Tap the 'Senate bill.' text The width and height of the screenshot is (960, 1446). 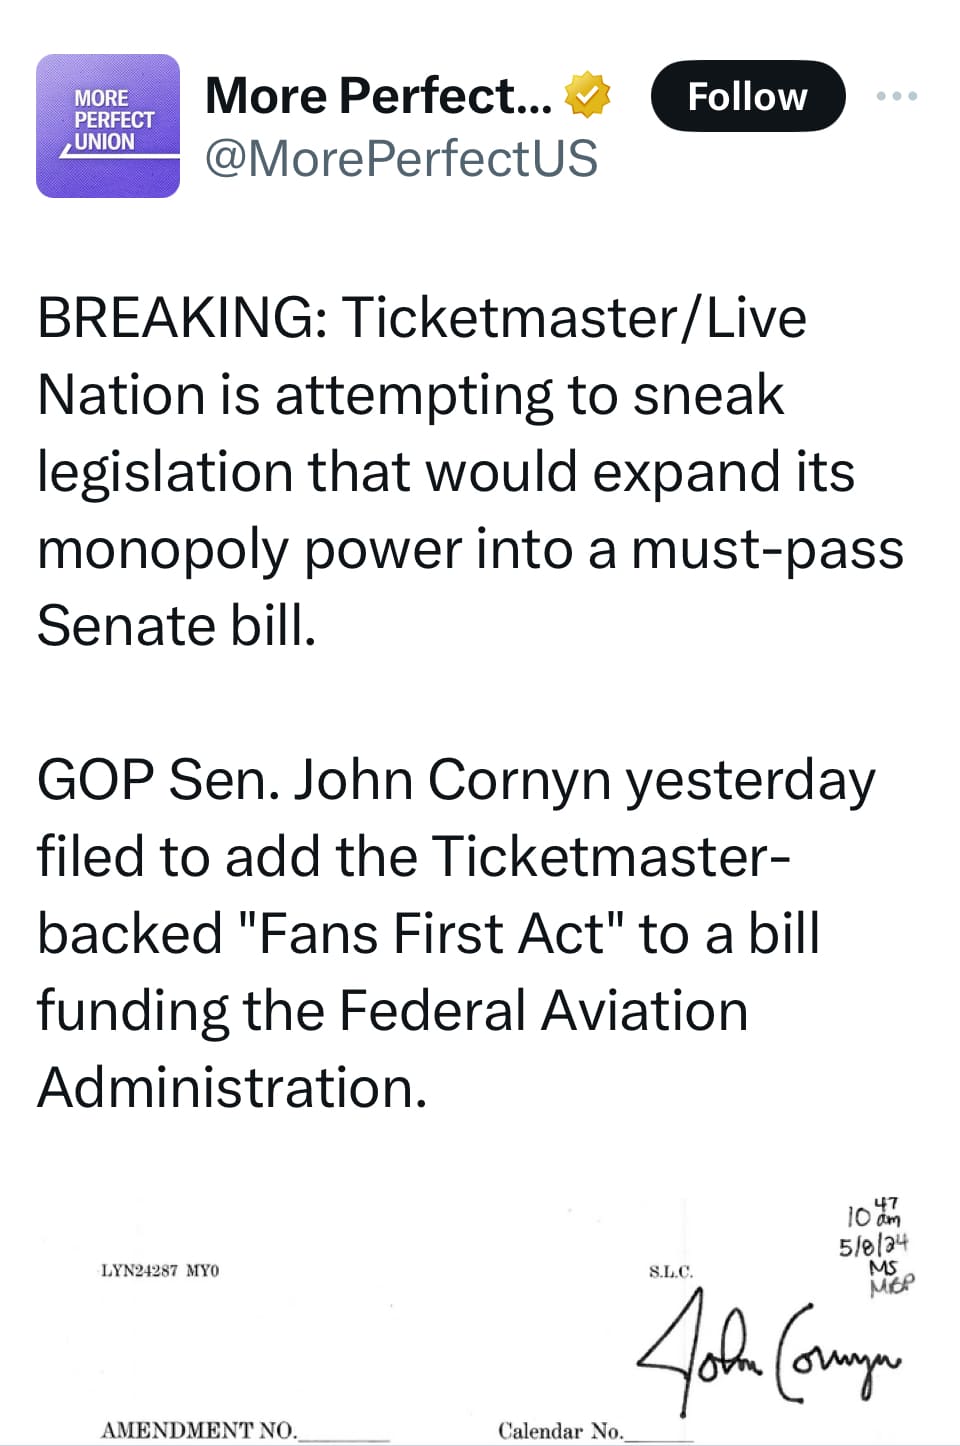177,626
